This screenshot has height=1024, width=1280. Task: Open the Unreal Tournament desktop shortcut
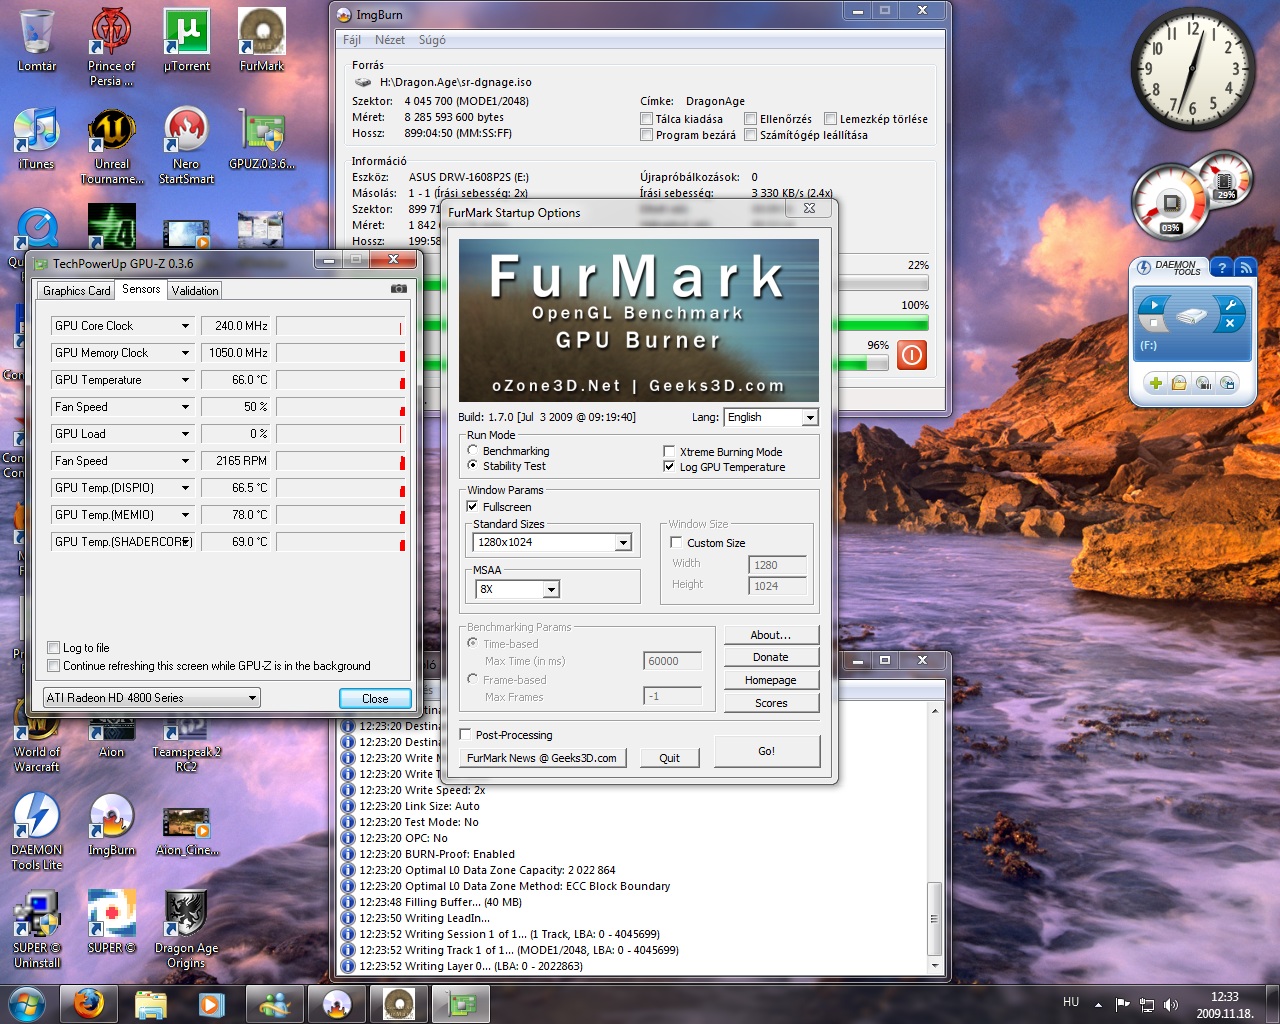point(112,145)
